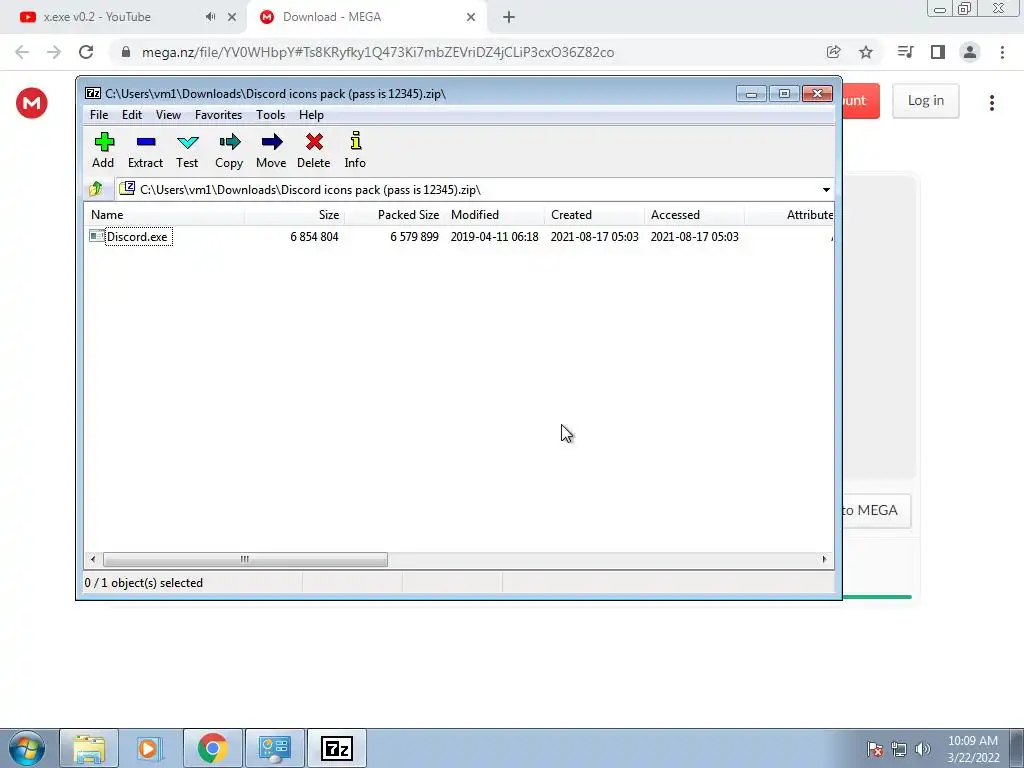The image size is (1024, 768).
Task: Open Windows Media Player from taskbar
Action: pyautogui.click(x=150, y=748)
